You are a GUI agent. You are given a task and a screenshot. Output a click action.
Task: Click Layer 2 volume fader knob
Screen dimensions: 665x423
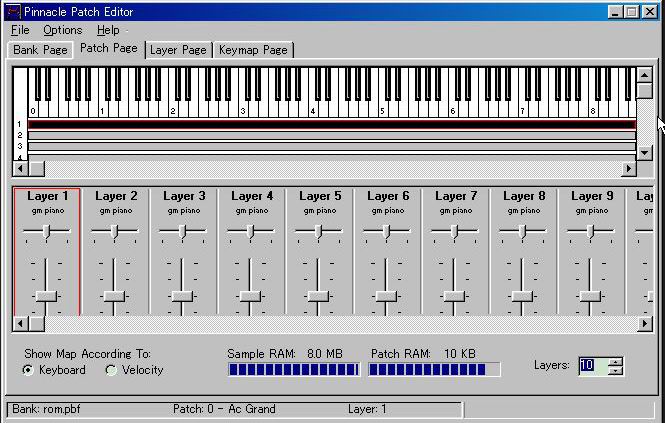point(114,296)
